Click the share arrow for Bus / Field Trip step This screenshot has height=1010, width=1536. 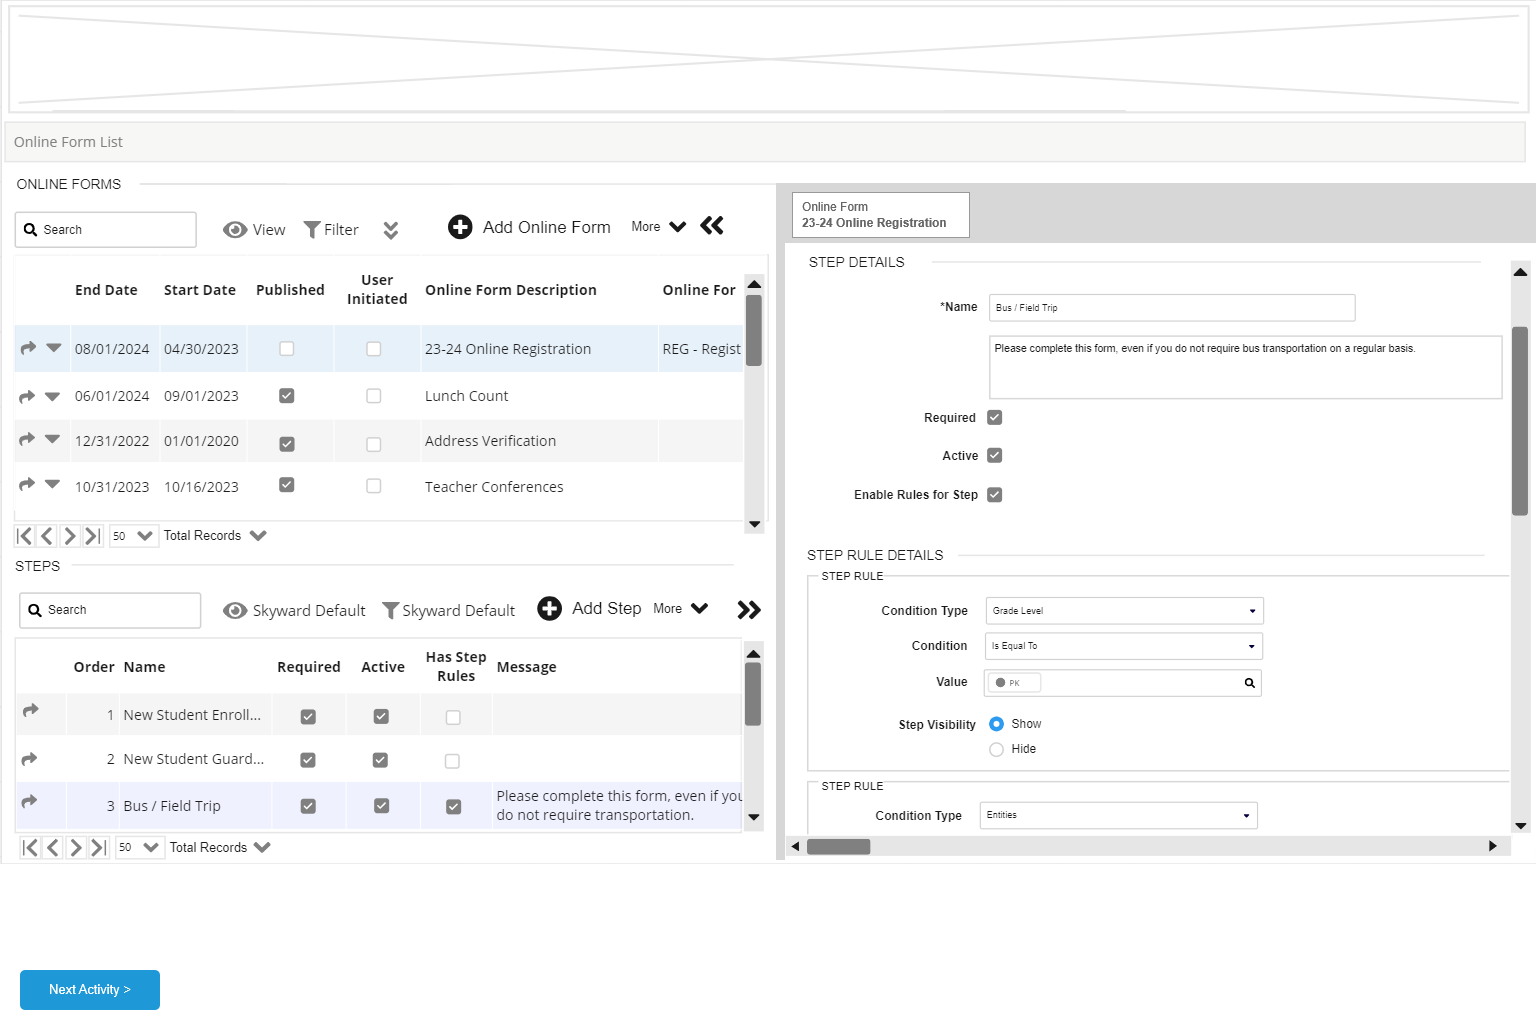pyautogui.click(x=30, y=801)
